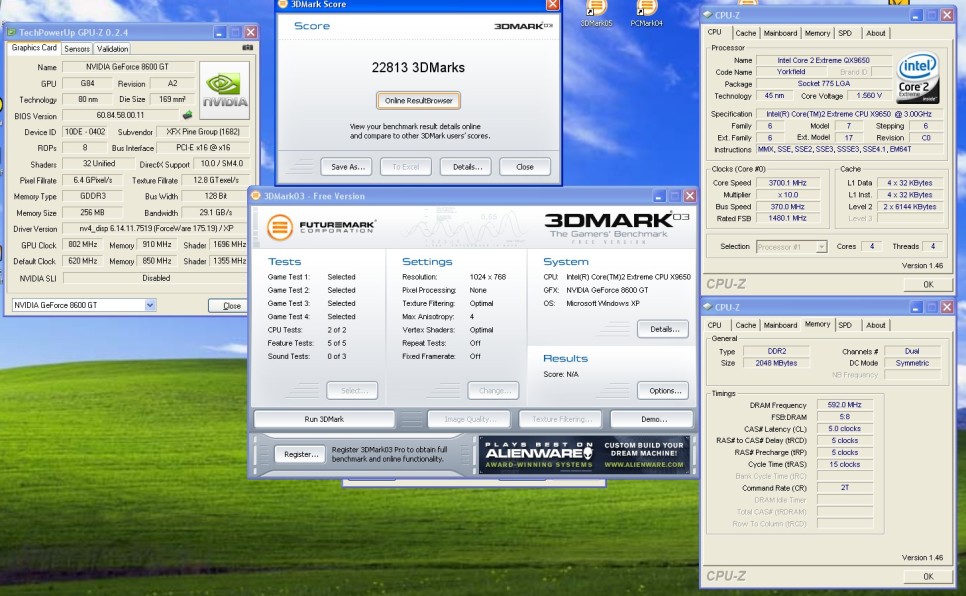
Task: Open Memory tab in CPU-Z processor window
Action: (x=817, y=33)
